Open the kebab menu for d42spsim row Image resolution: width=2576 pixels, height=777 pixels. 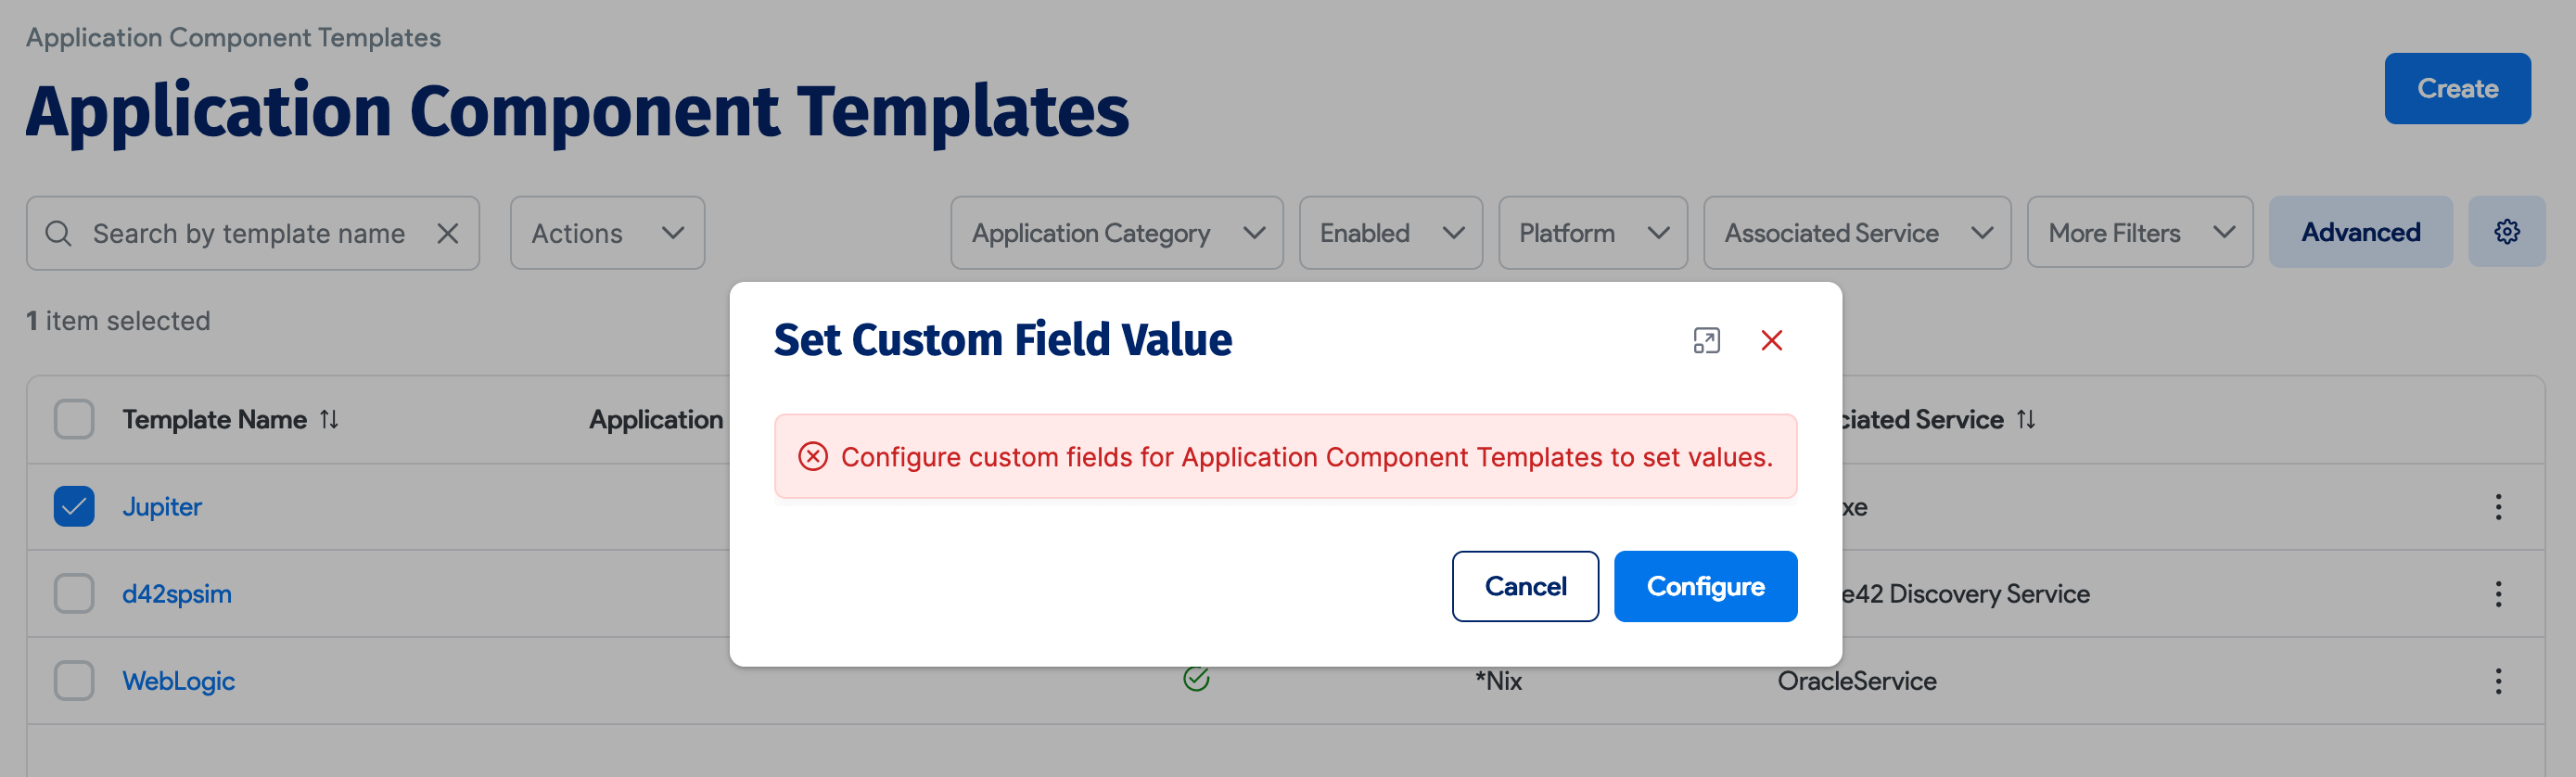pos(2497,593)
